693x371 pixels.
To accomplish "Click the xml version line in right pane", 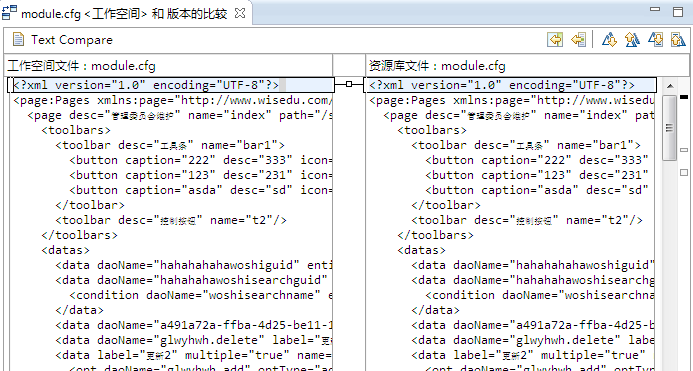I will click(502, 85).
